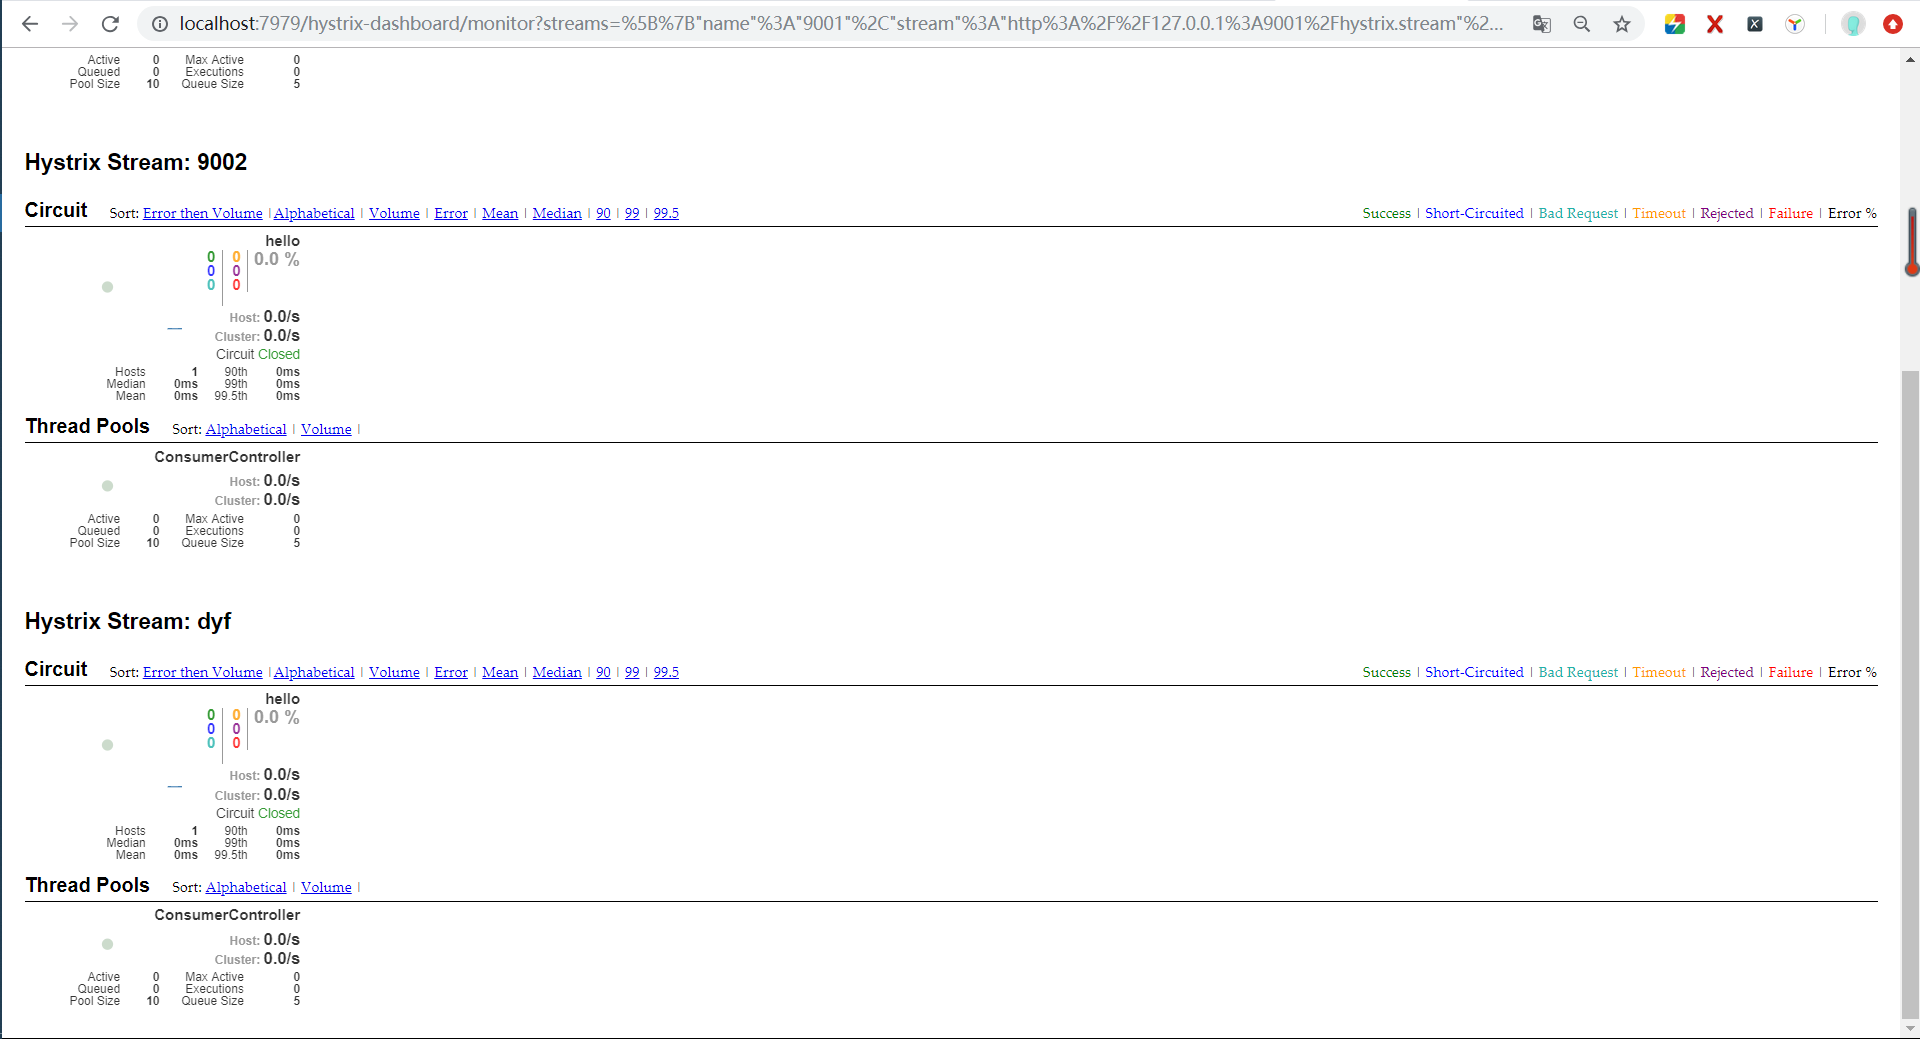Click the 'Hystrix Stream: 9002' heading
The width and height of the screenshot is (1920, 1039).
coord(136,162)
